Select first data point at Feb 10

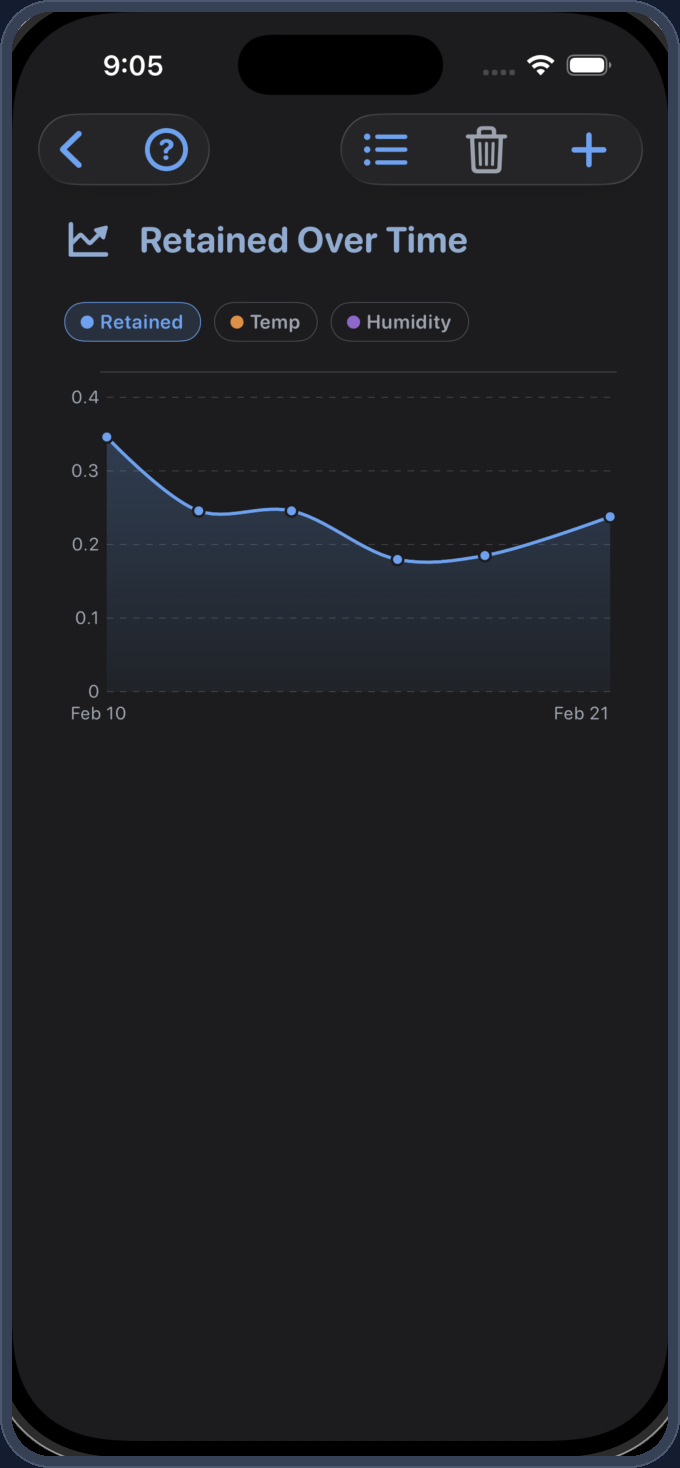coord(107,437)
